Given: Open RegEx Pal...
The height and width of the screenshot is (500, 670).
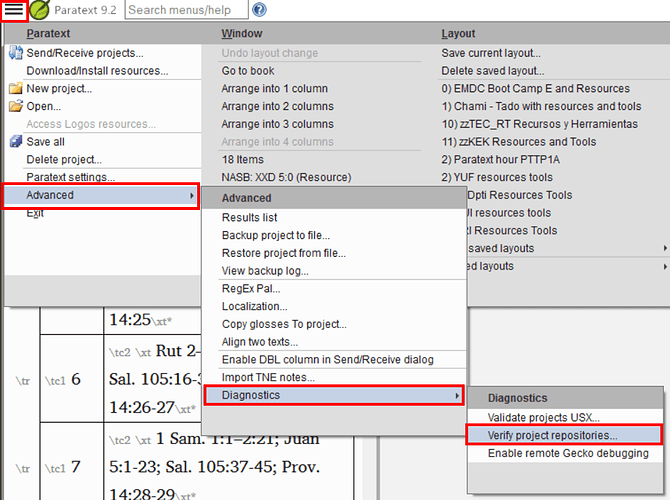Looking at the screenshot, I should (251, 288).
